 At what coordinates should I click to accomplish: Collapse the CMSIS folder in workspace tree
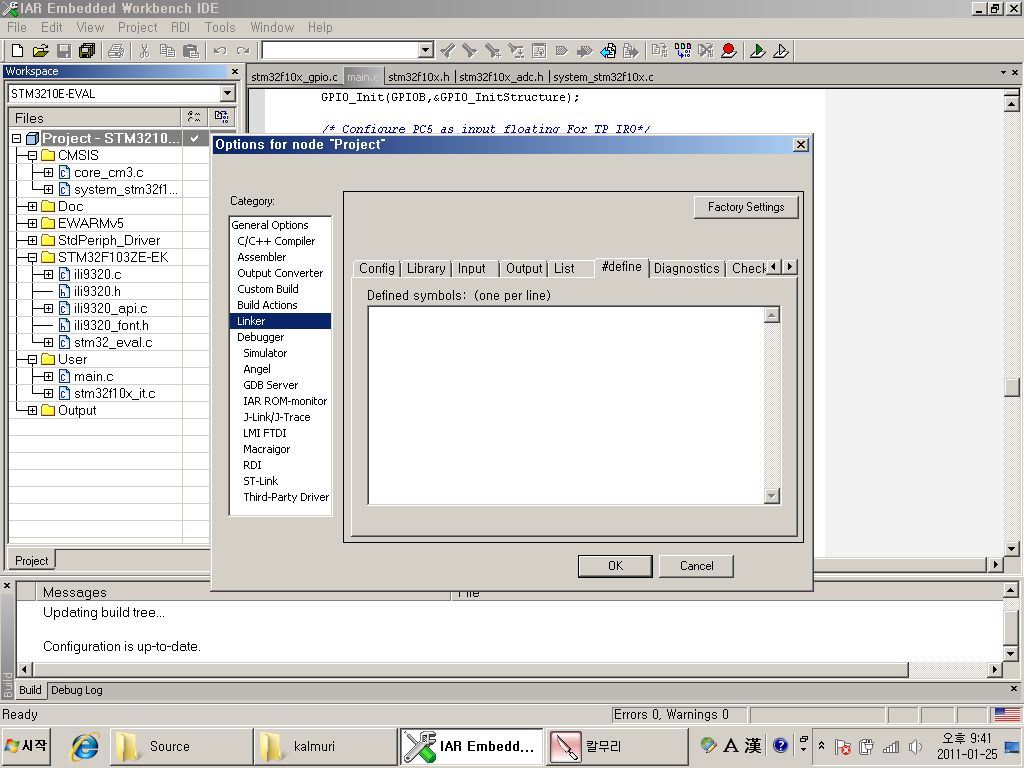tap(32, 155)
